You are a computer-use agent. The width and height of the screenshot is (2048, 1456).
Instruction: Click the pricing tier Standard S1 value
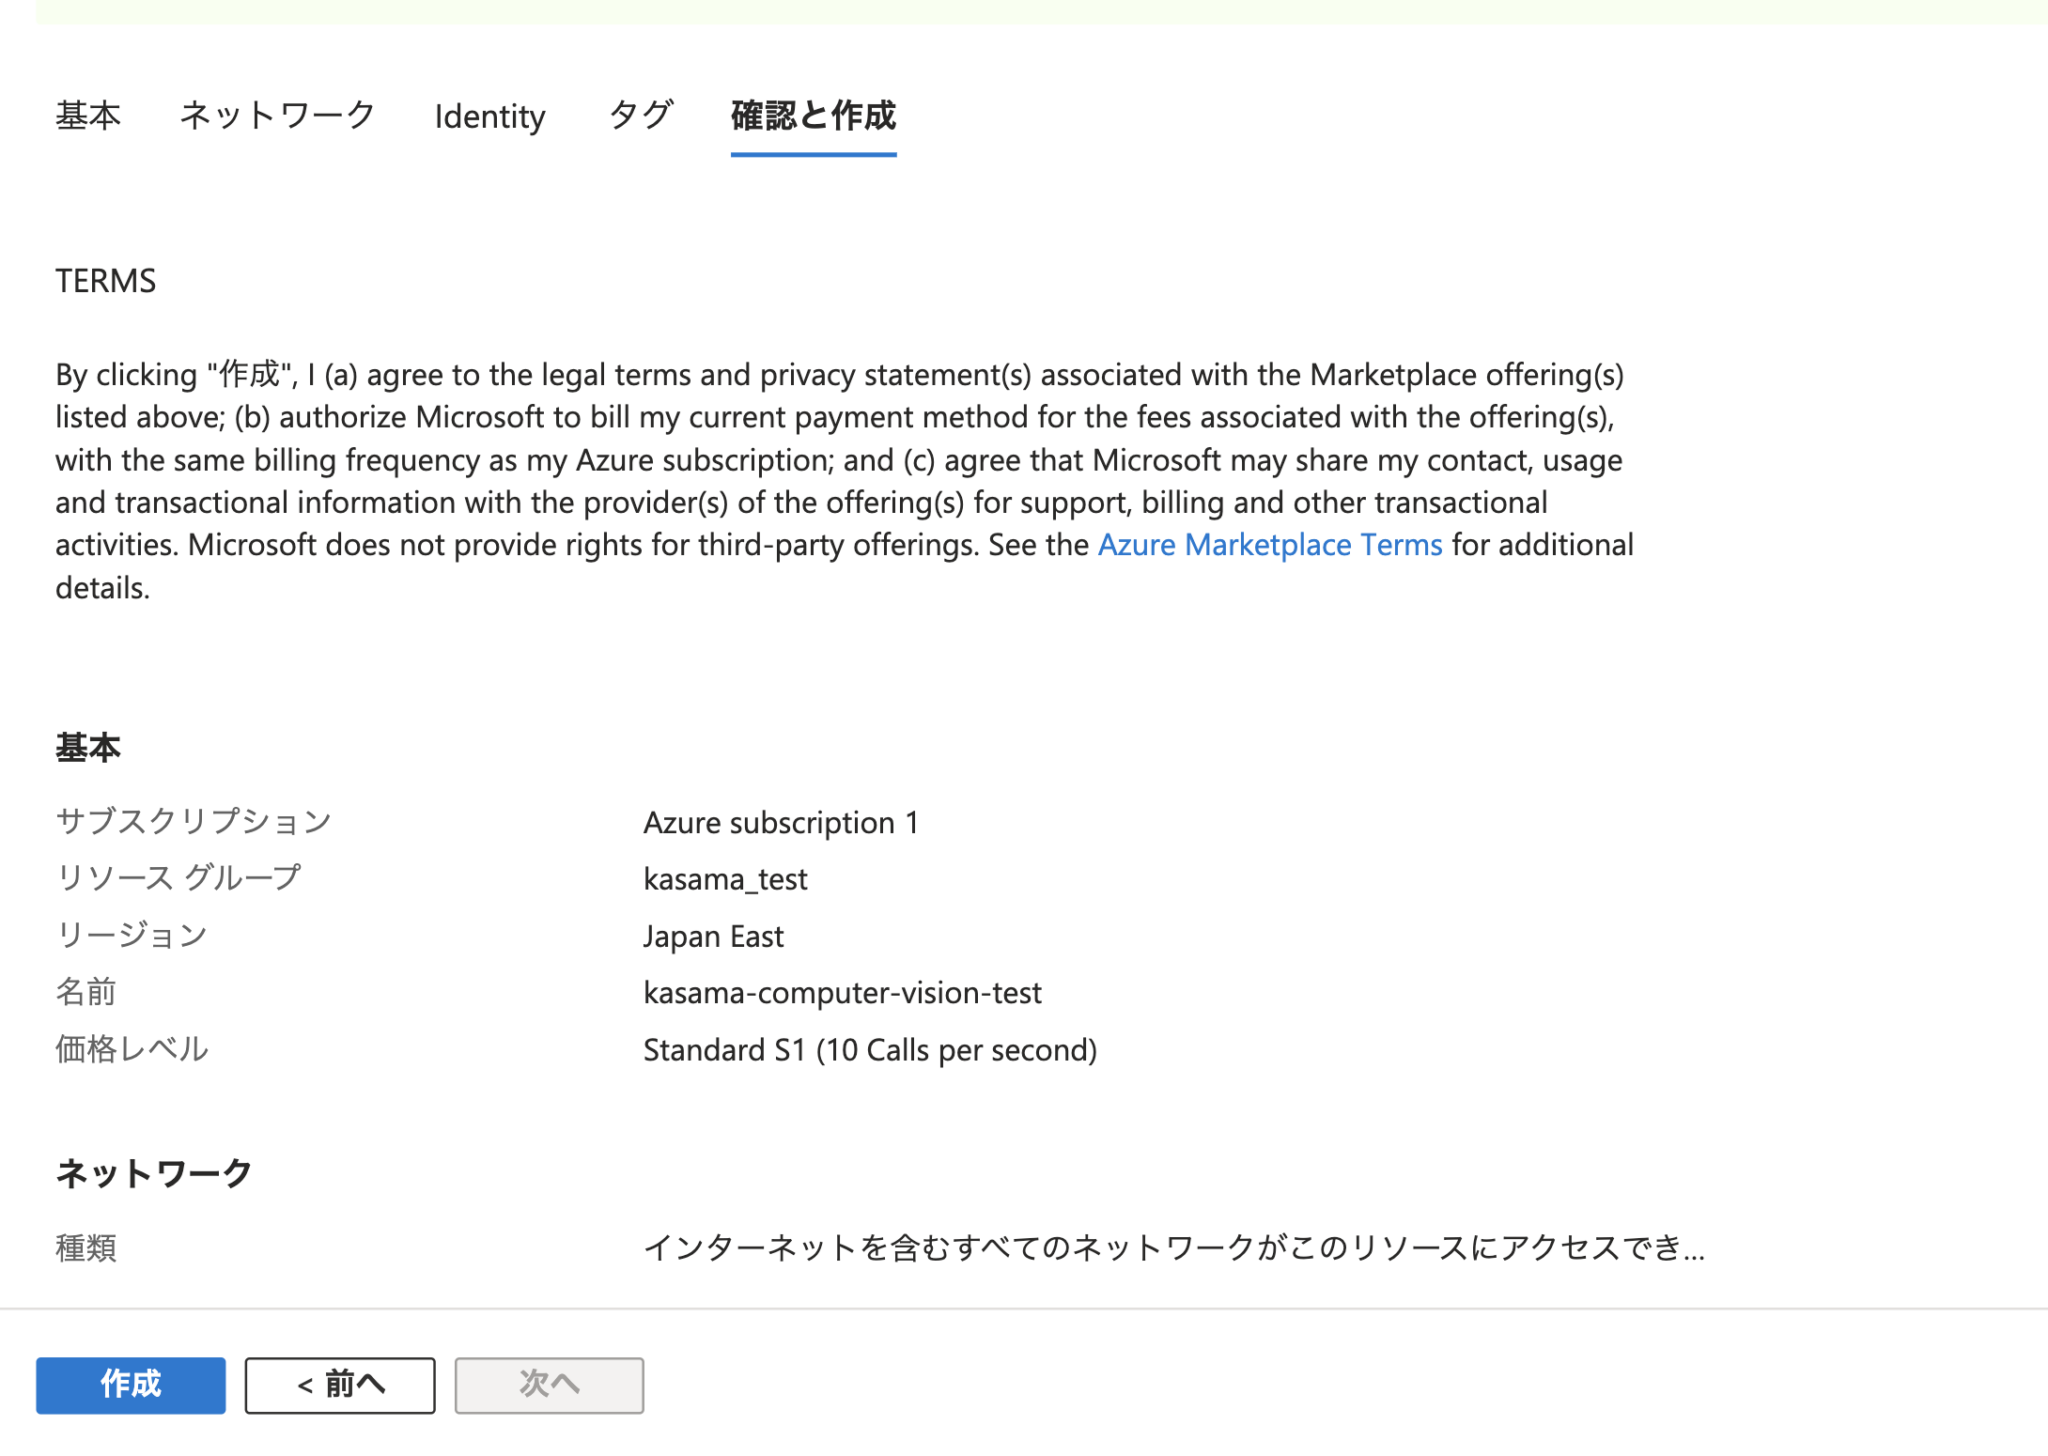pyautogui.click(x=870, y=1049)
